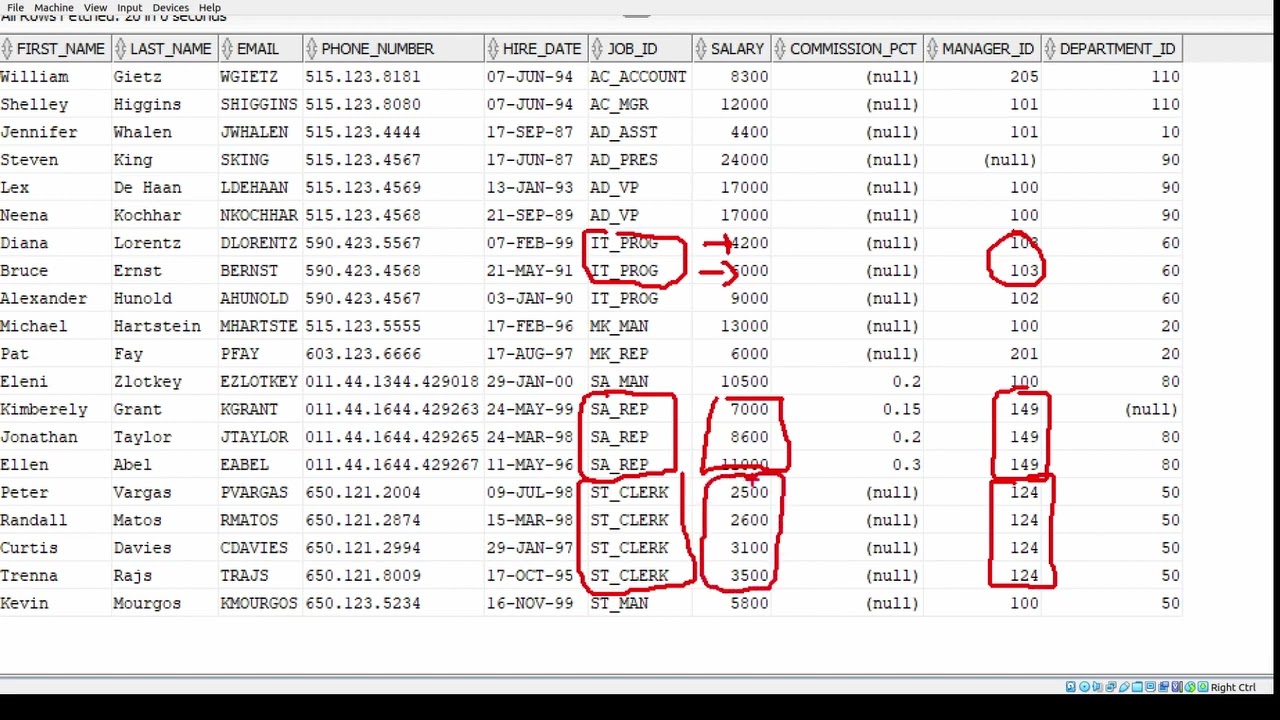
Task: Open the Input menu
Action: click(129, 7)
